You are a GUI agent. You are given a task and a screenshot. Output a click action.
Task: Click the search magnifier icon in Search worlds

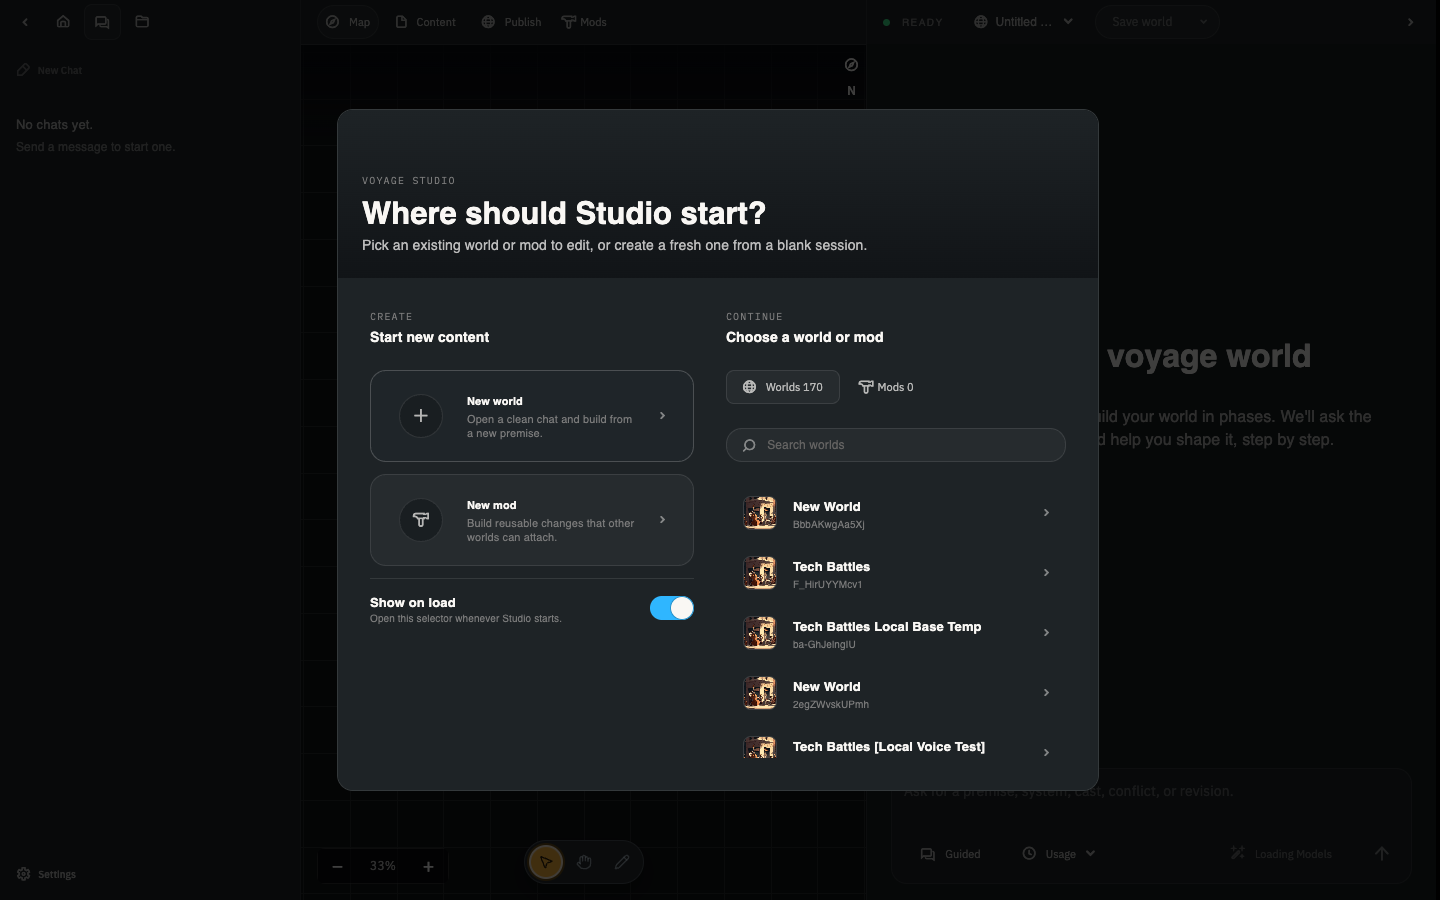[749, 445]
